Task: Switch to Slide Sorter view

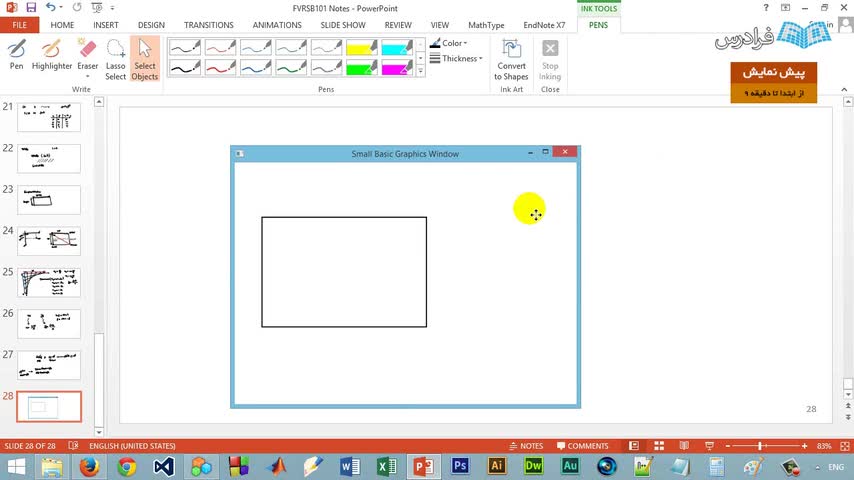Action: coord(659,446)
